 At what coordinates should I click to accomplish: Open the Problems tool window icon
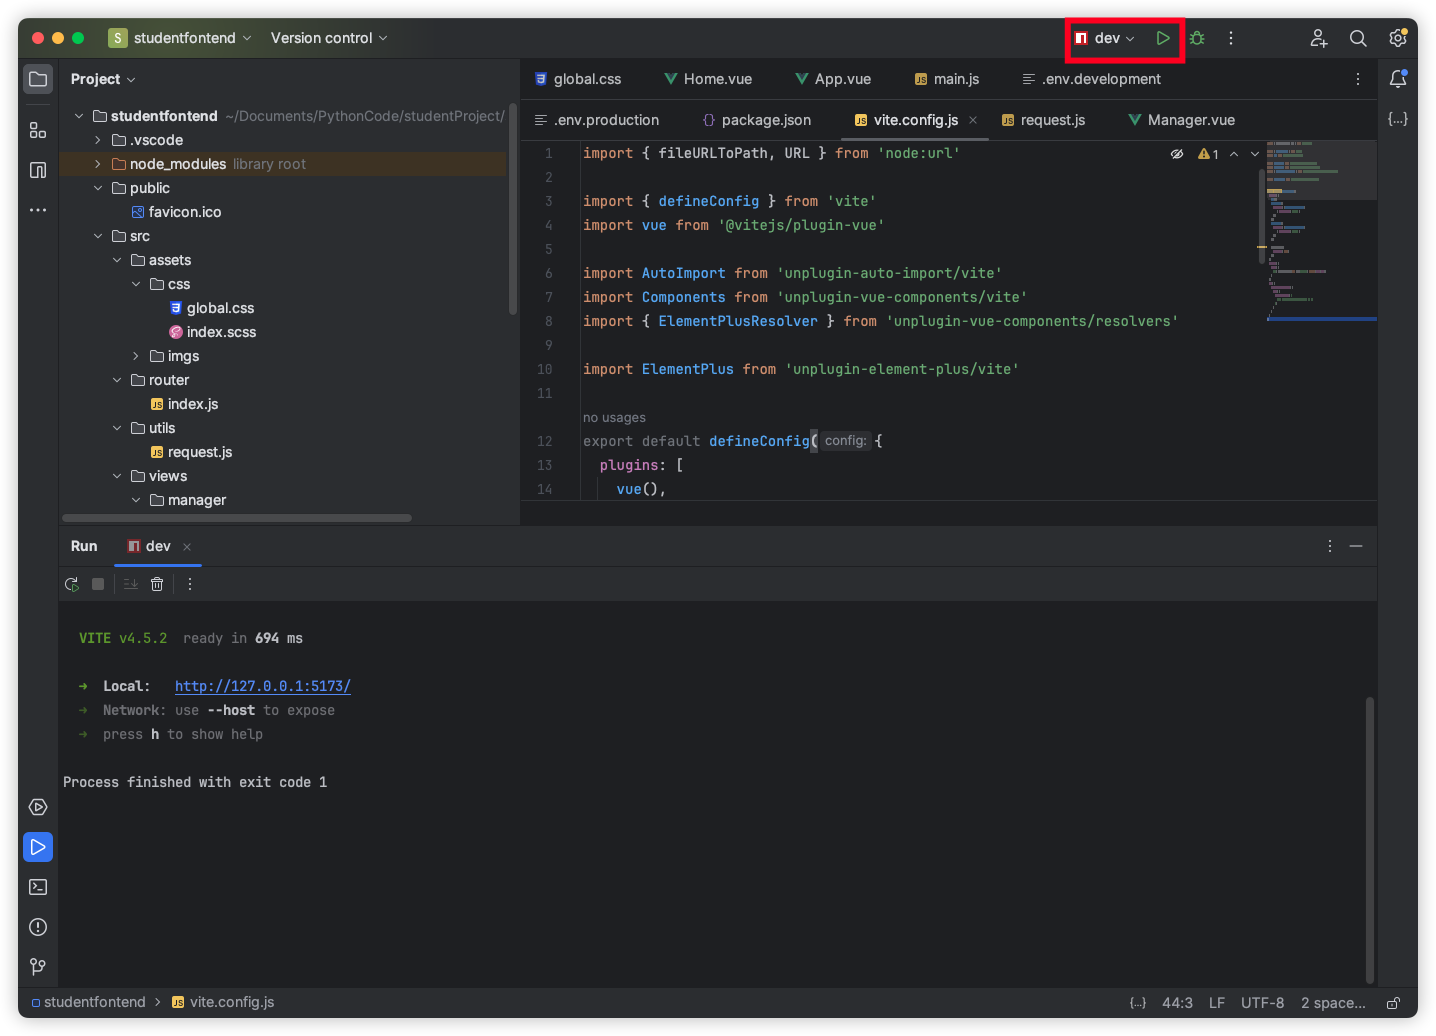click(x=38, y=927)
